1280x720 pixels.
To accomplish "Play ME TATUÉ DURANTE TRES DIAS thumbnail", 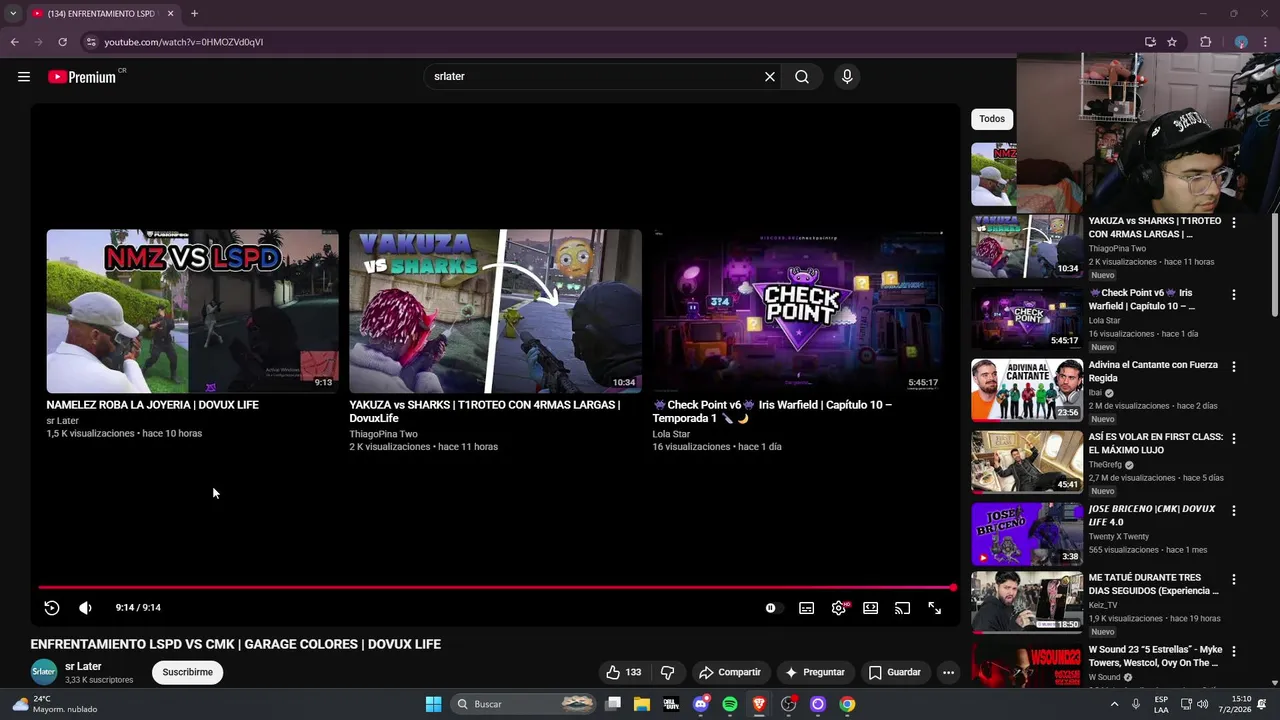I will tap(1027, 602).
